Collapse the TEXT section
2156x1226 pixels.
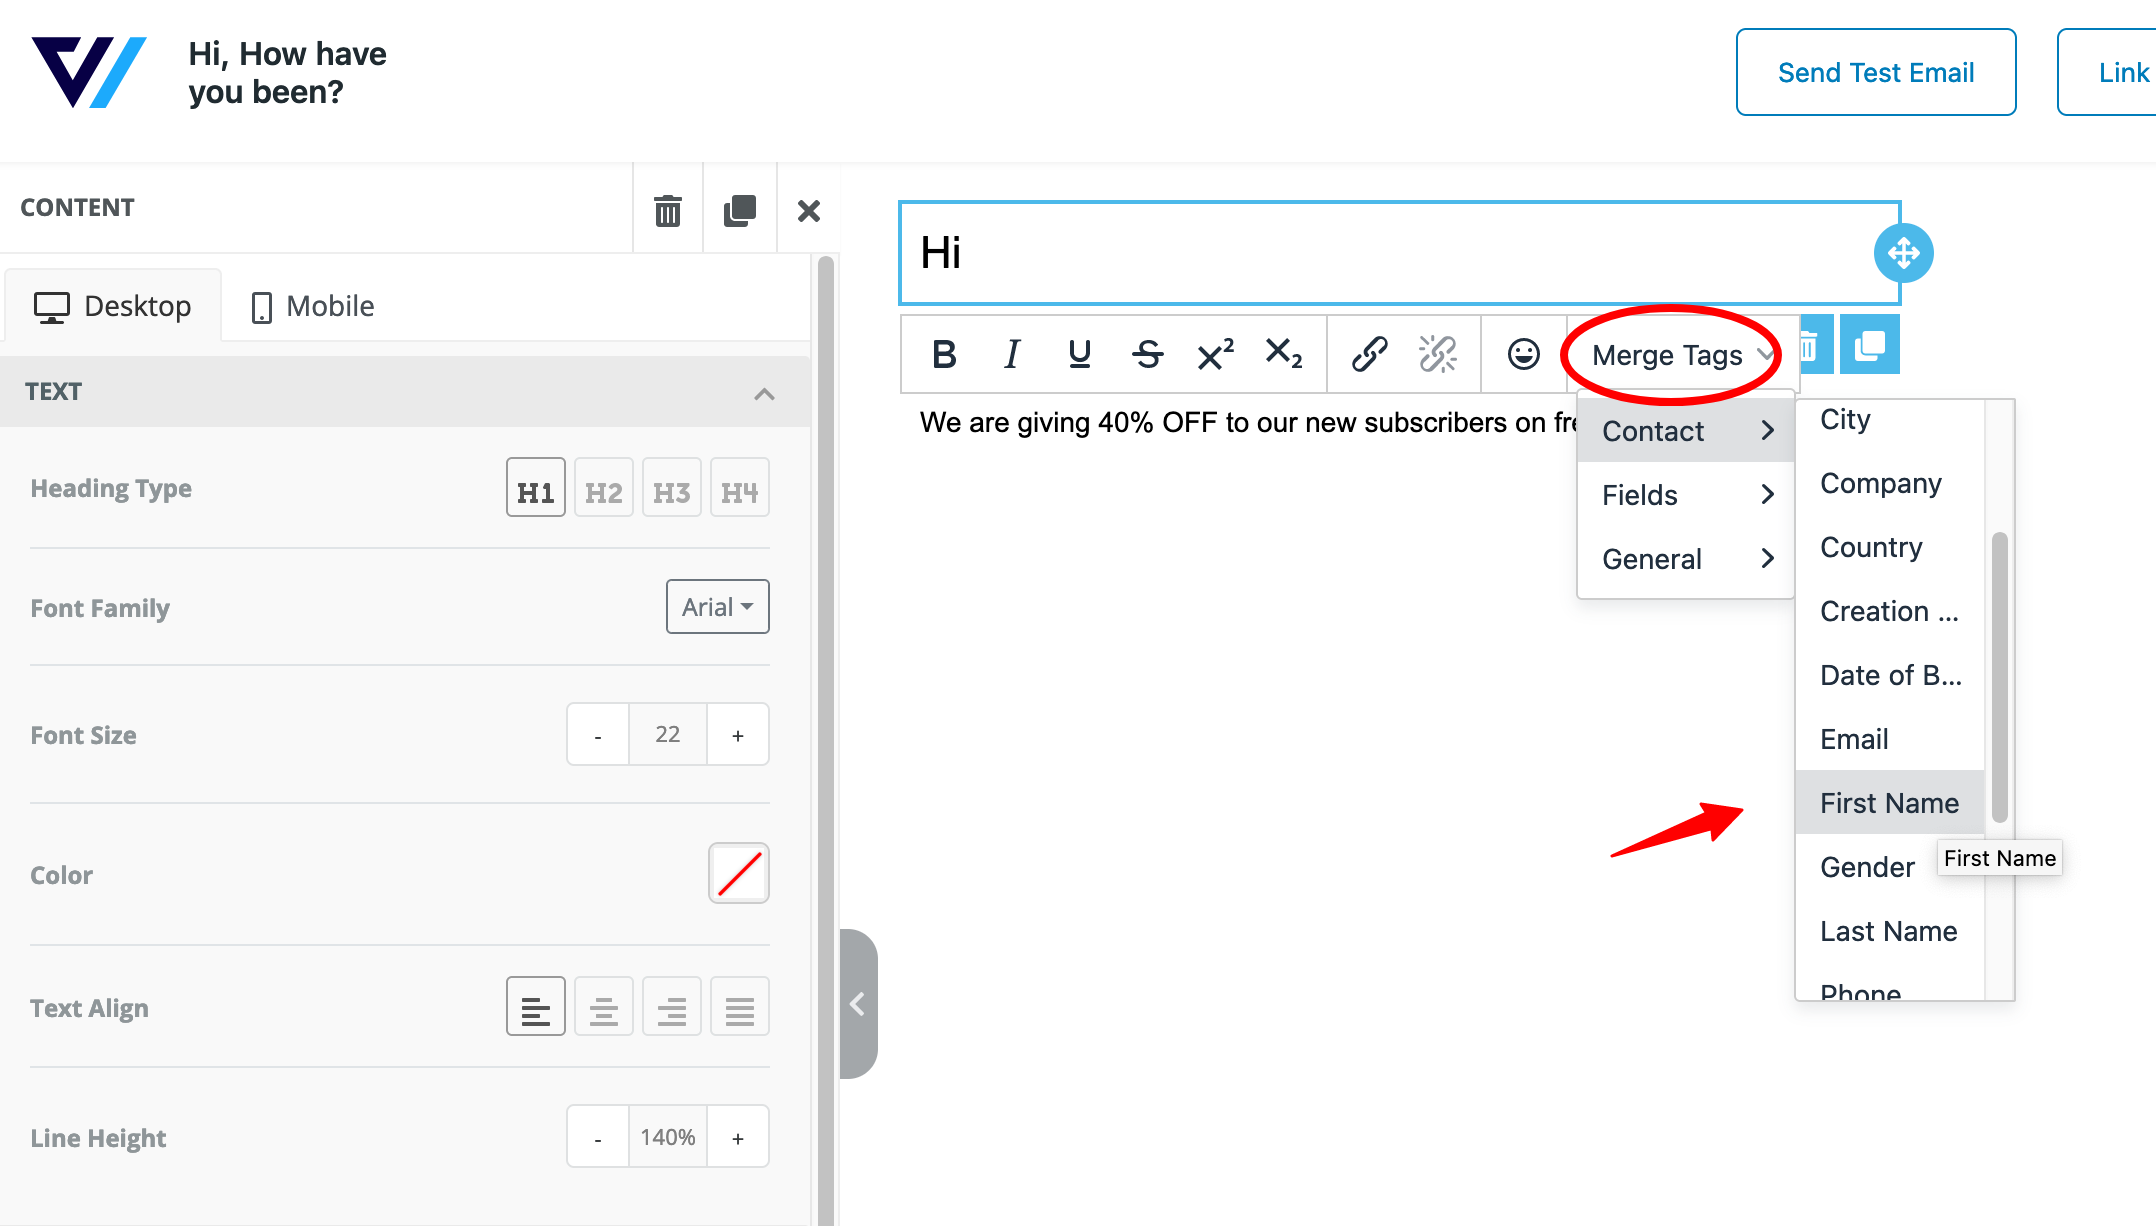pos(764,393)
